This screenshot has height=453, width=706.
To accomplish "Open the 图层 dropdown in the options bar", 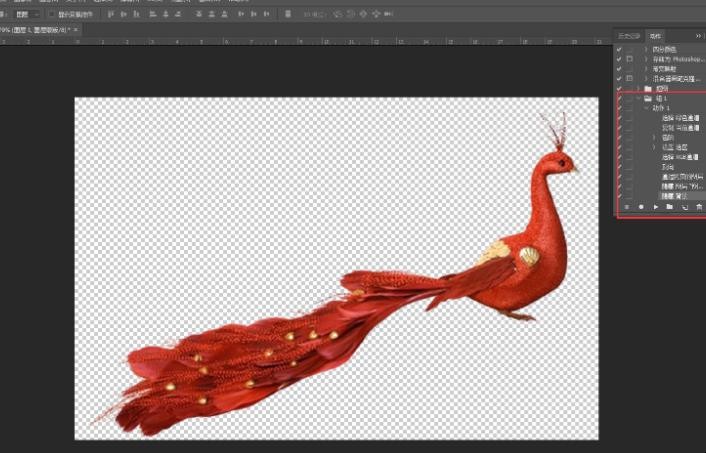I will pos(27,14).
